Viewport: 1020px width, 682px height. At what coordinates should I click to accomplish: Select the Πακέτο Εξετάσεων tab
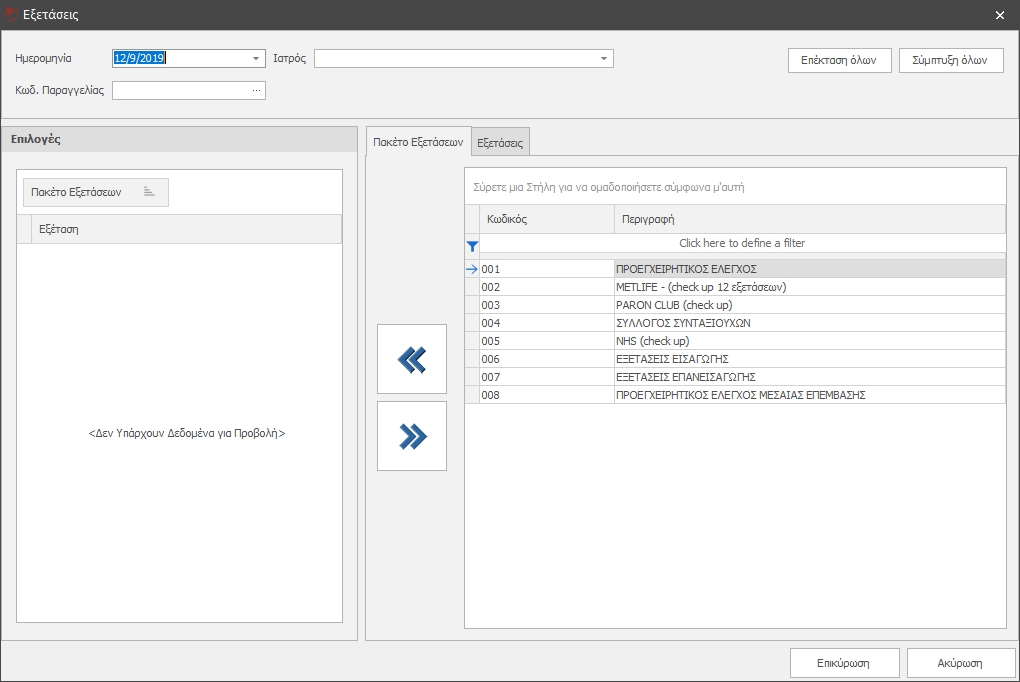pos(418,143)
